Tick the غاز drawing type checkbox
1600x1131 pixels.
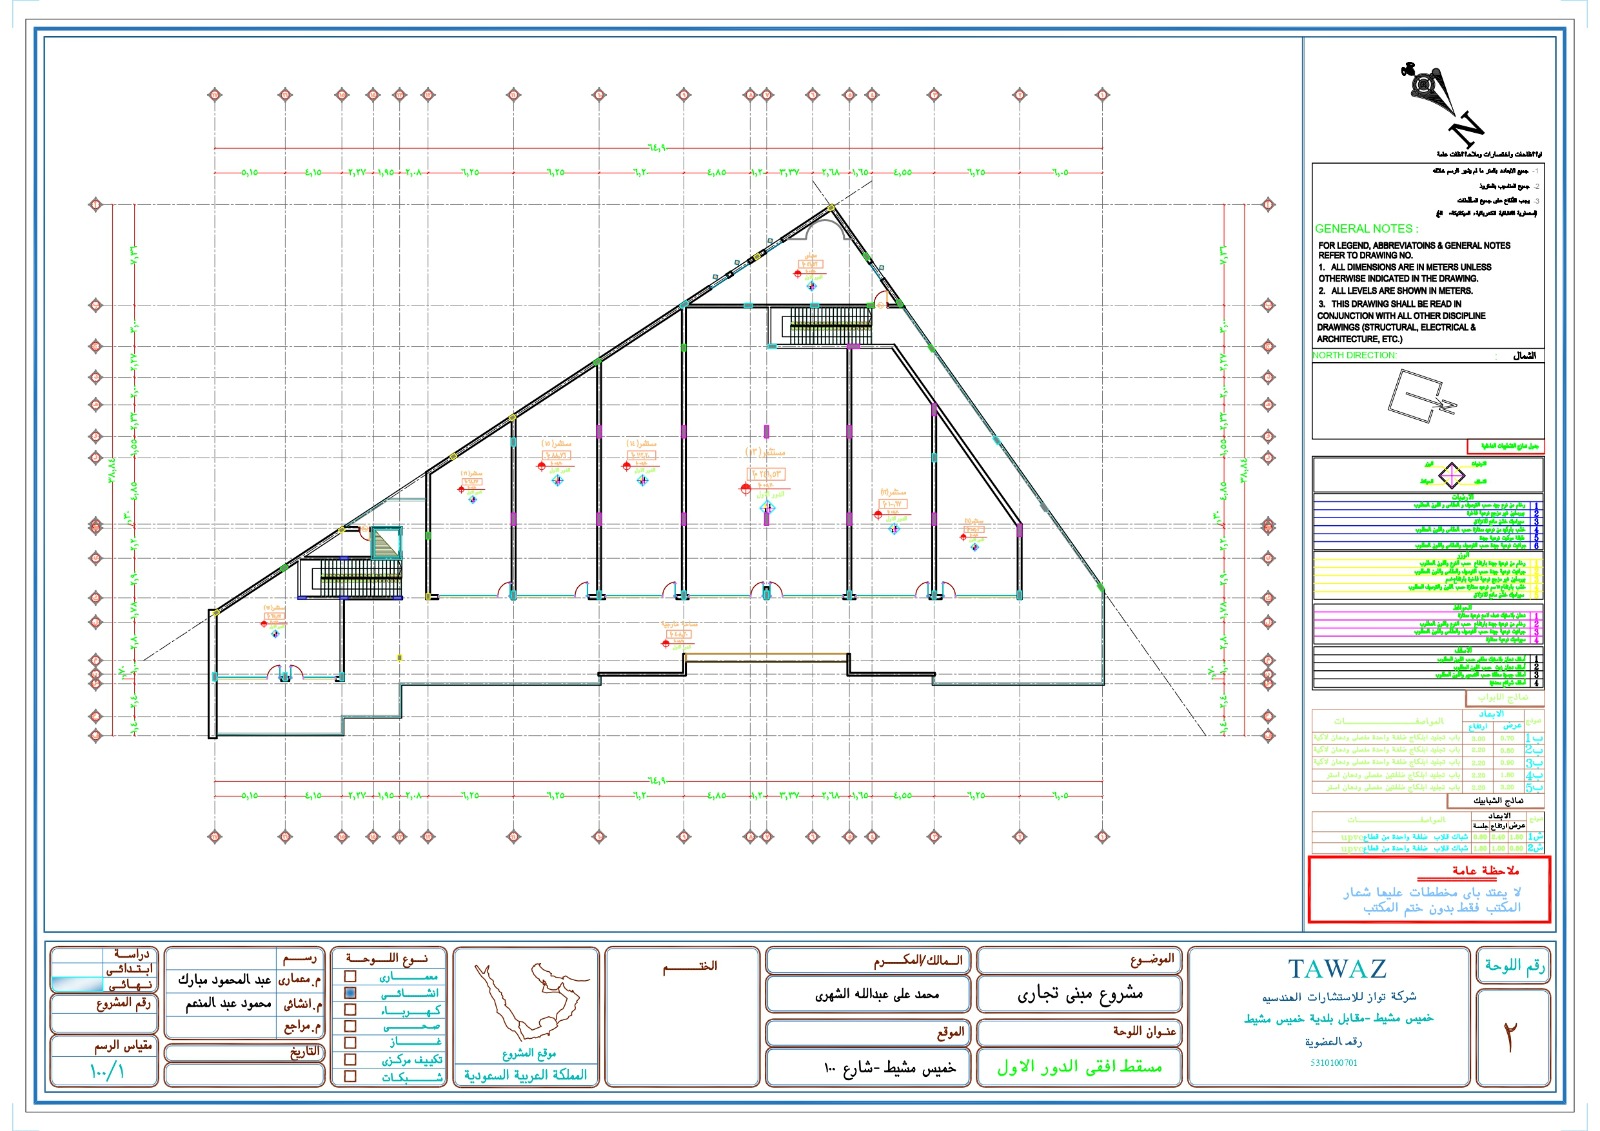pyautogui.click(x=350, y=1043)
